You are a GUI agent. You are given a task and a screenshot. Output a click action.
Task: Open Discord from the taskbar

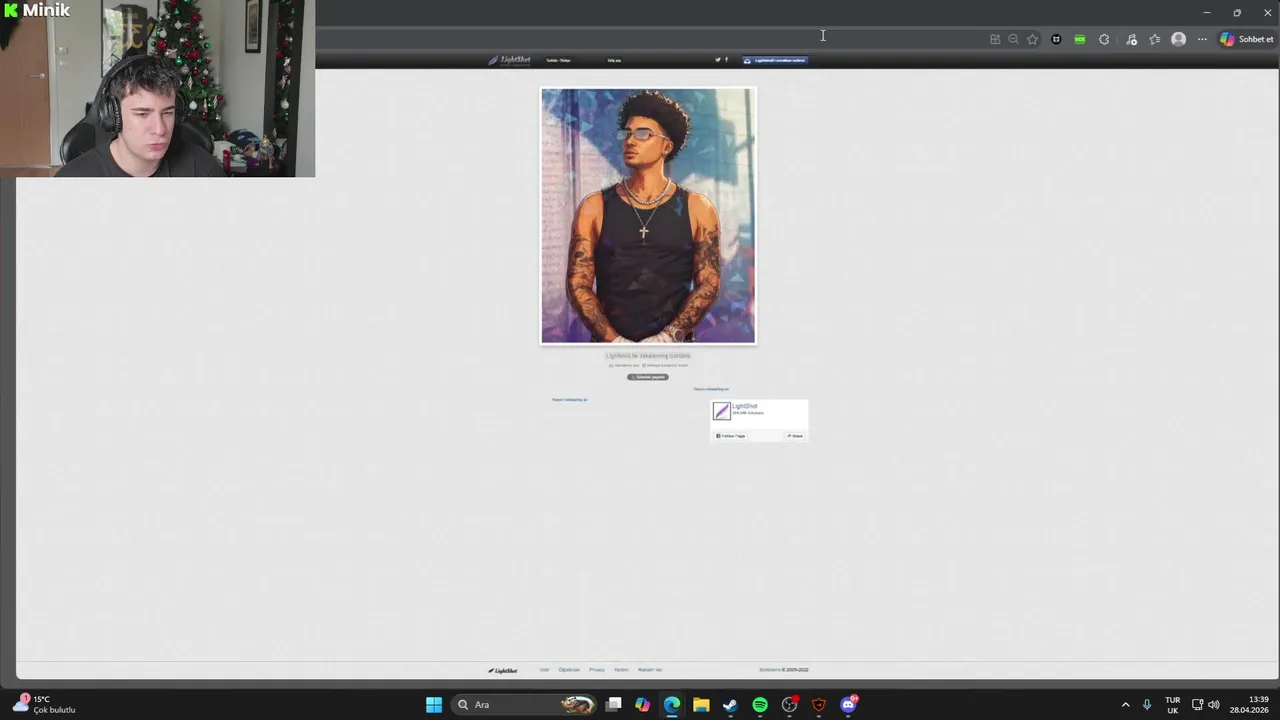pos(849,705)
